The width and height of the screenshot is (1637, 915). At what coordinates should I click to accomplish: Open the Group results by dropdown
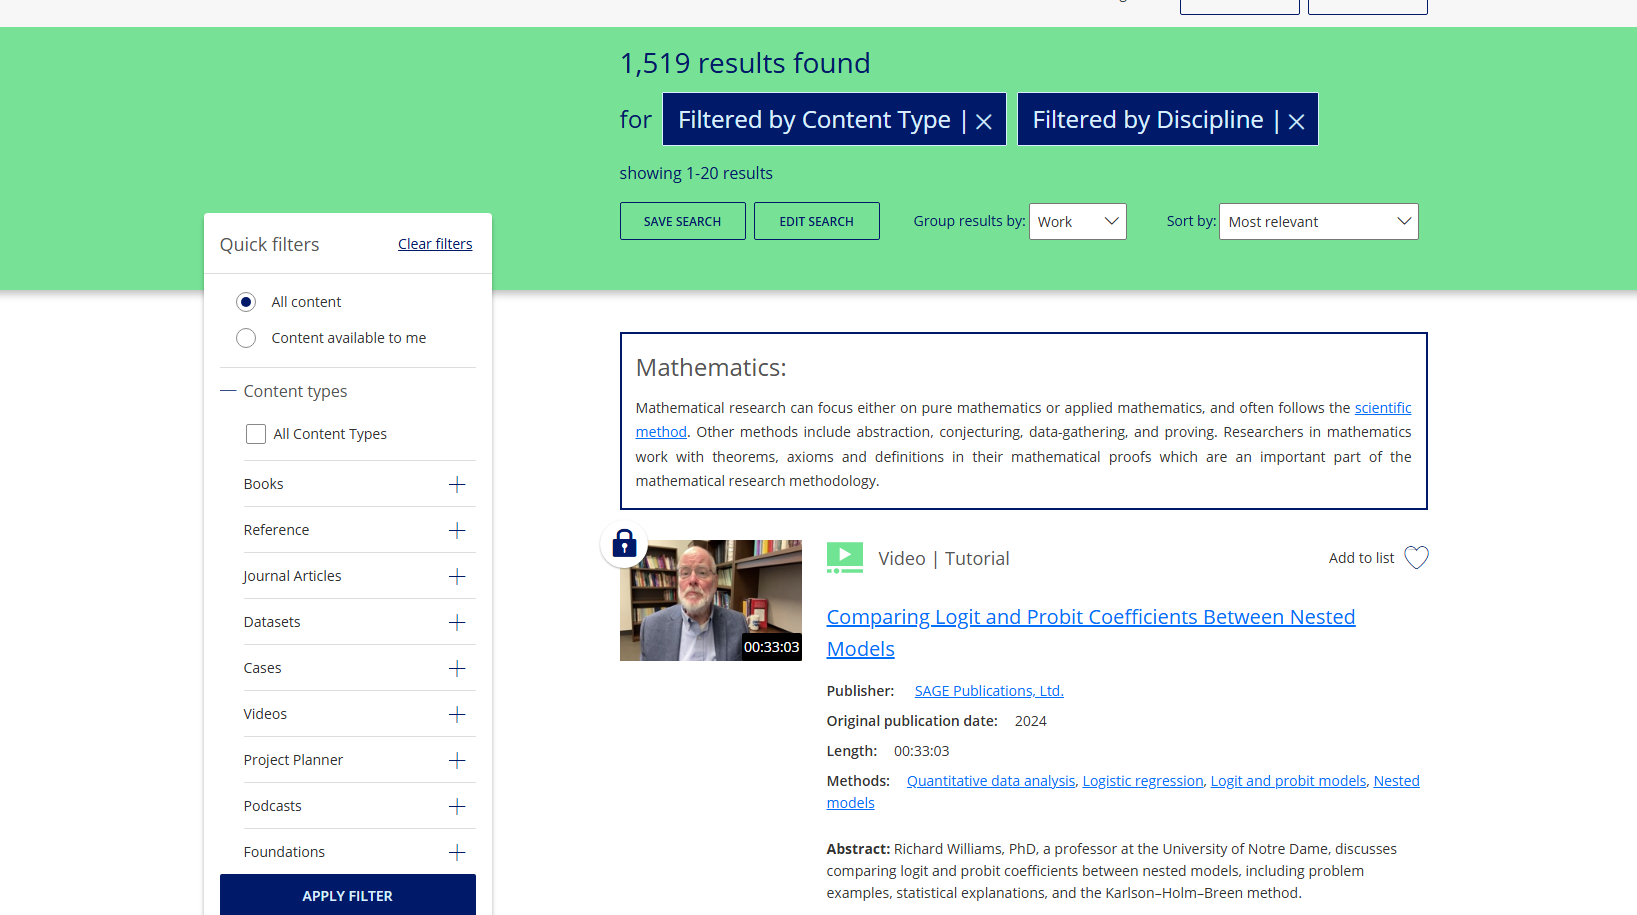coord(1077,222)
